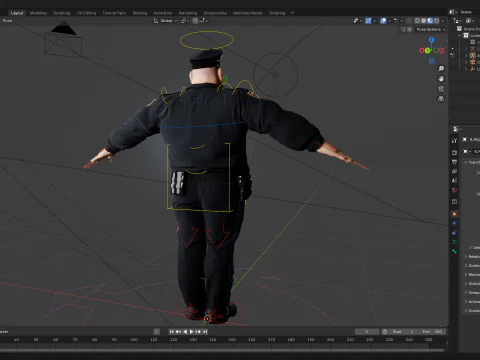The width and height of the screenshot is (480, 360).
Task: Switch to the Modeling workspace tab
Action: point(38,13)
